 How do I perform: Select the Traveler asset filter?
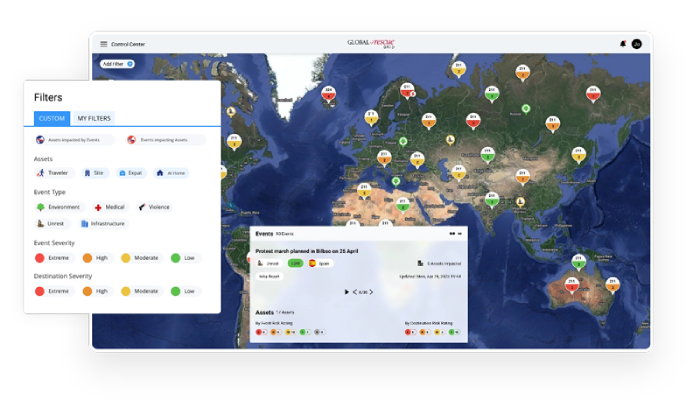pyautogui.click(x=56, y=173)
